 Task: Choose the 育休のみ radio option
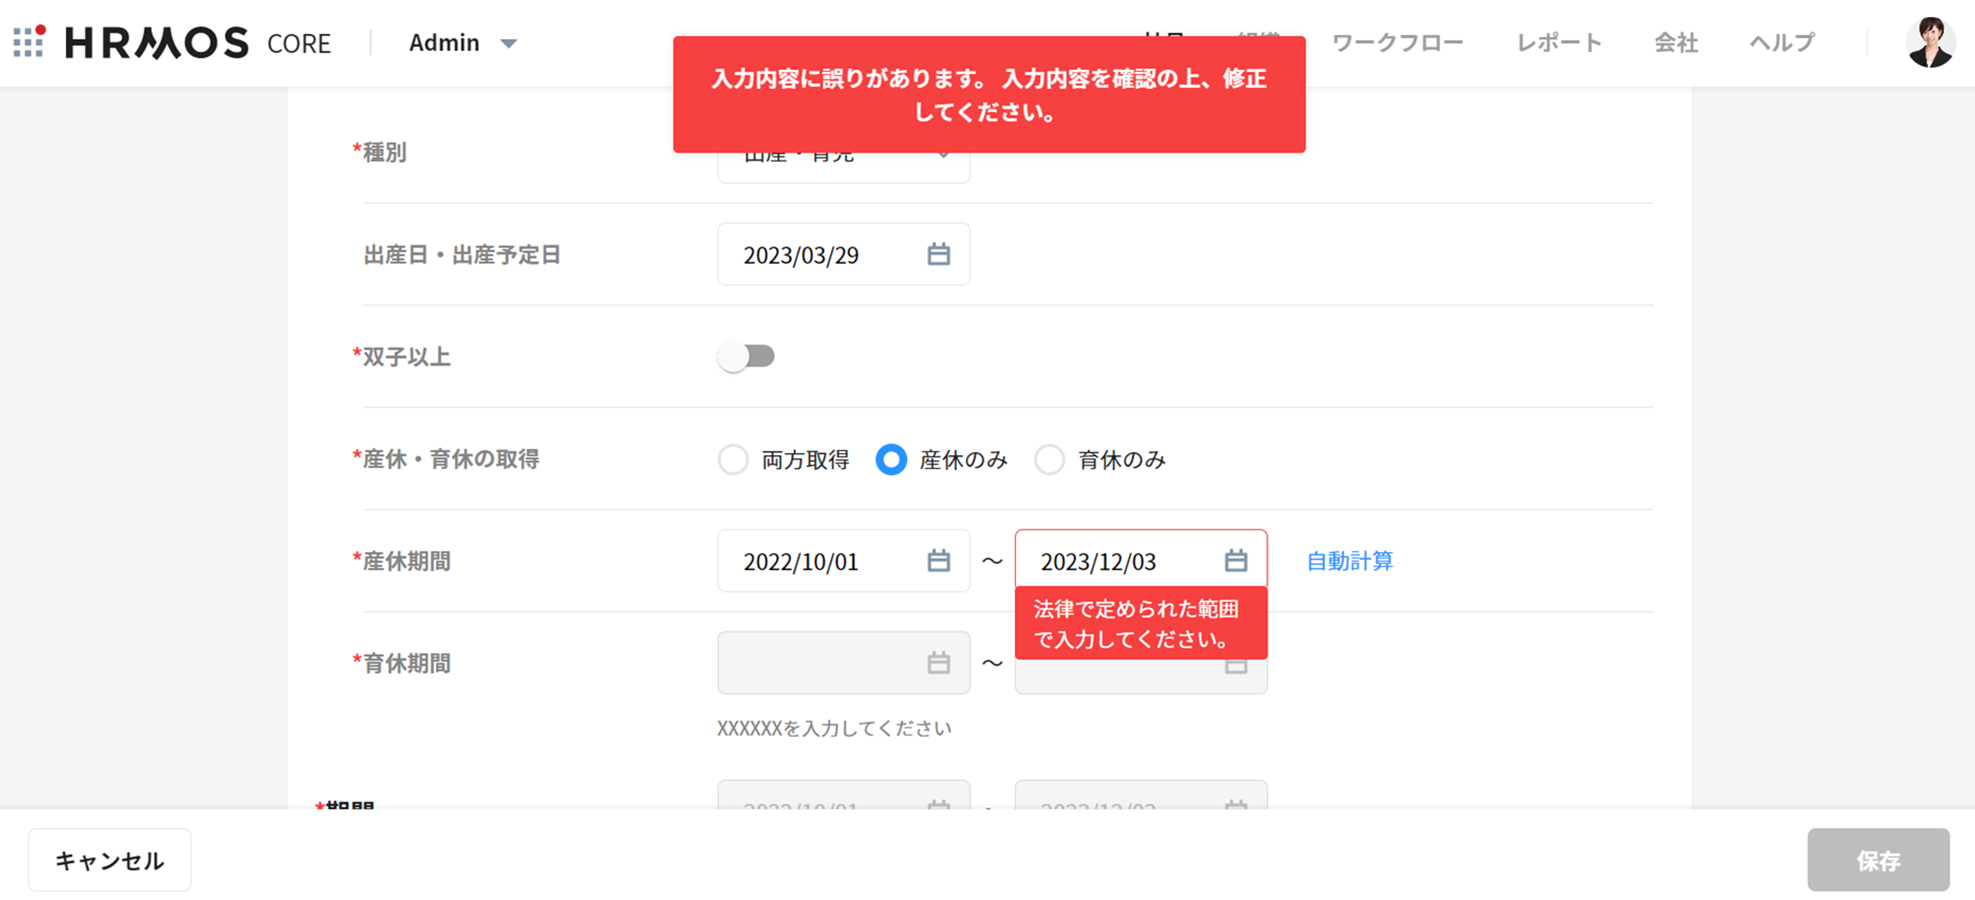click(x=1049, y=460)
